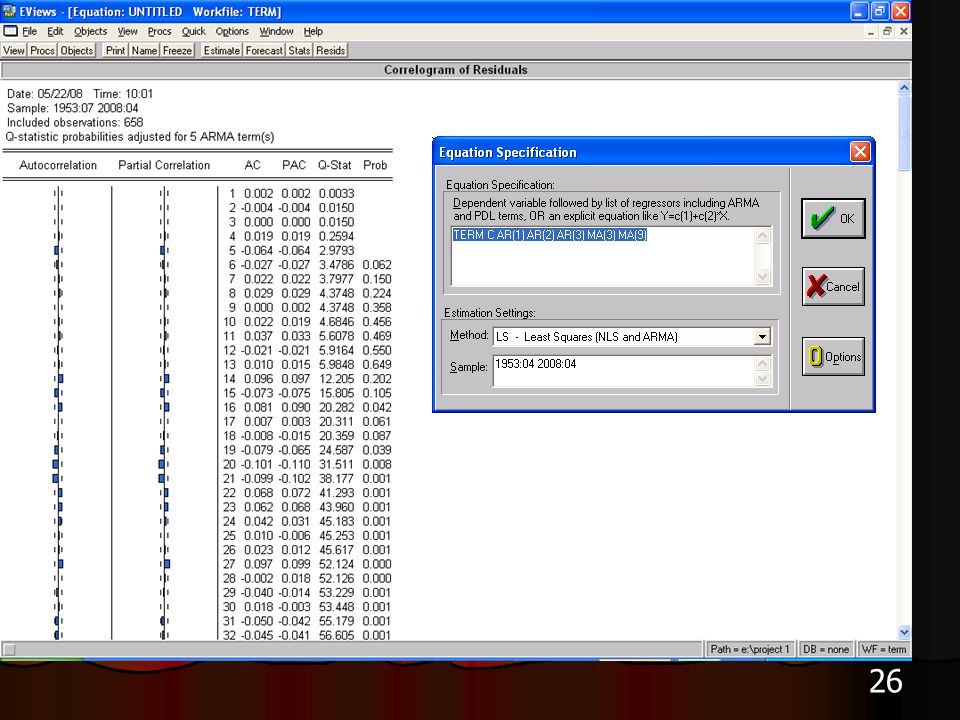Click the Autocorrelation column header

[58, 165]
